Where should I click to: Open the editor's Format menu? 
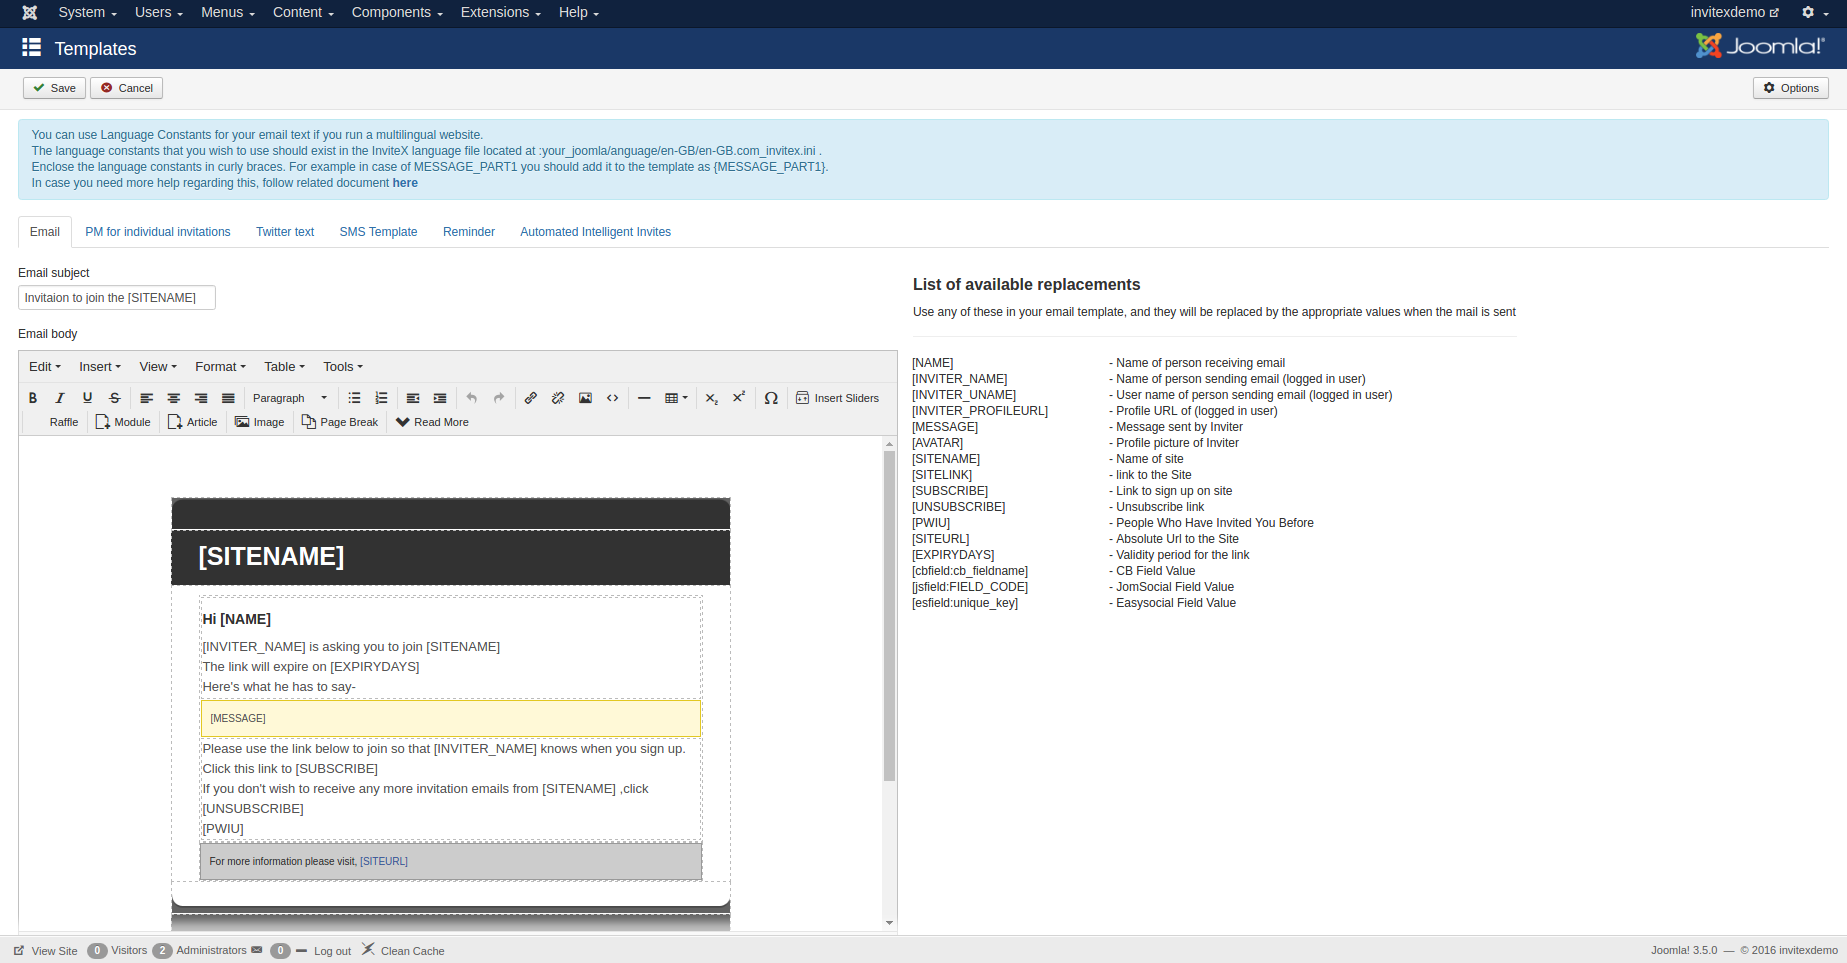(x=220, y=367)
